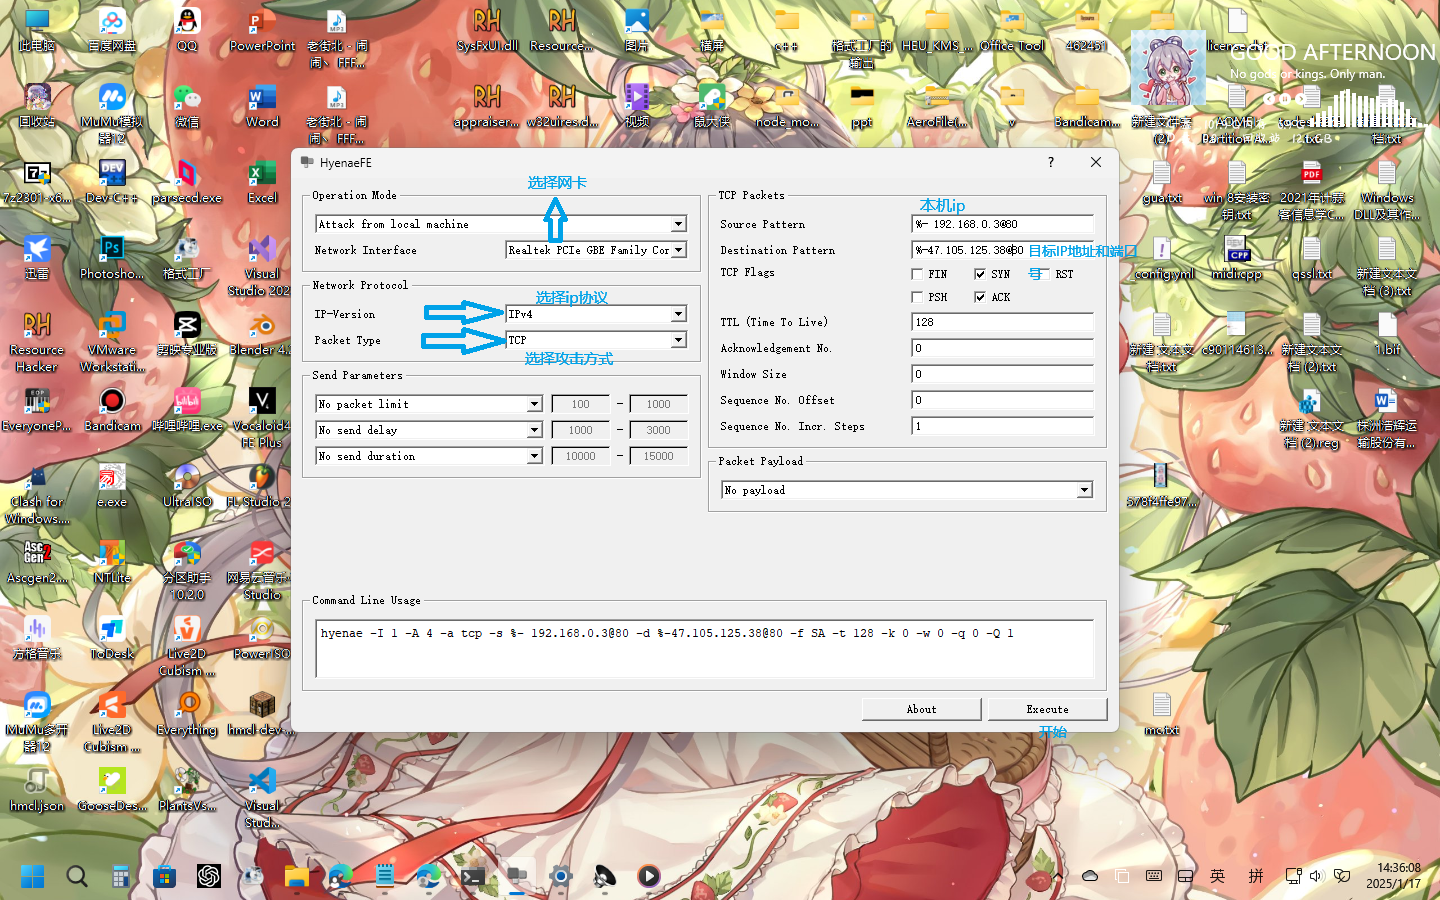Expand the IP-Version dropdown
This screenshot has height=900, width=1440.
pyautogui.click(x=678, y=314)
